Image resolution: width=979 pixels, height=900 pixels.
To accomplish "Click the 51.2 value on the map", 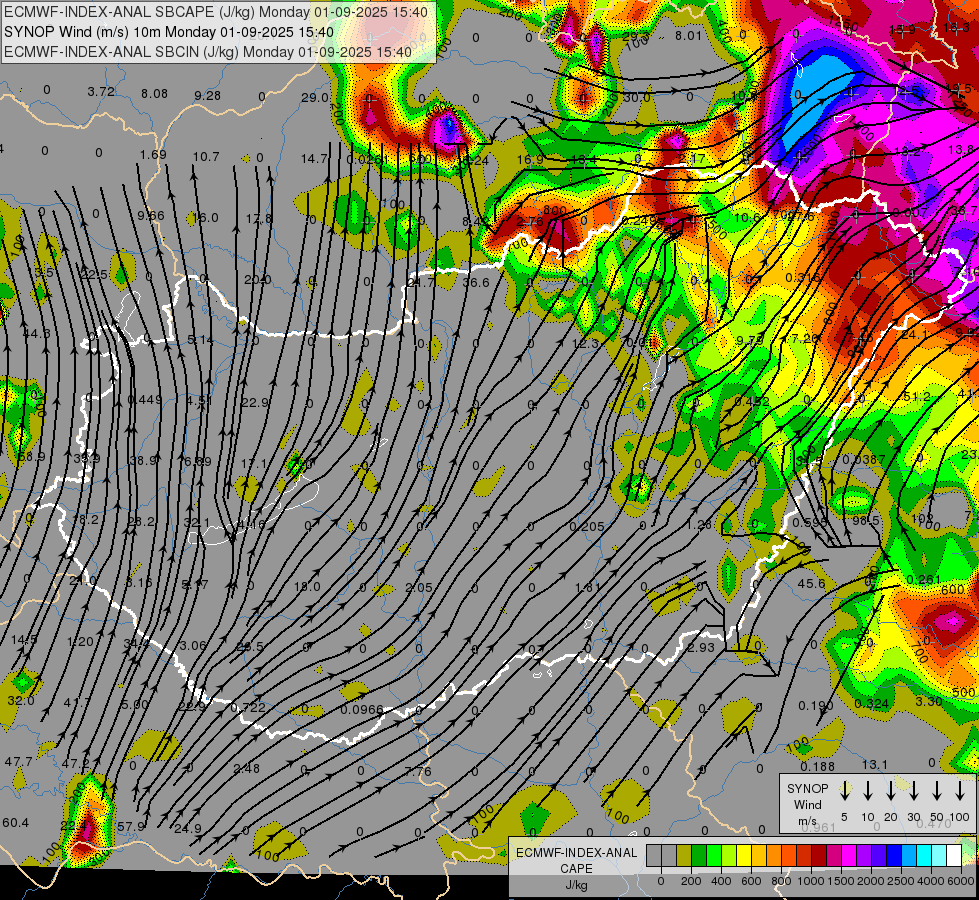I will [x=917, y=397].
